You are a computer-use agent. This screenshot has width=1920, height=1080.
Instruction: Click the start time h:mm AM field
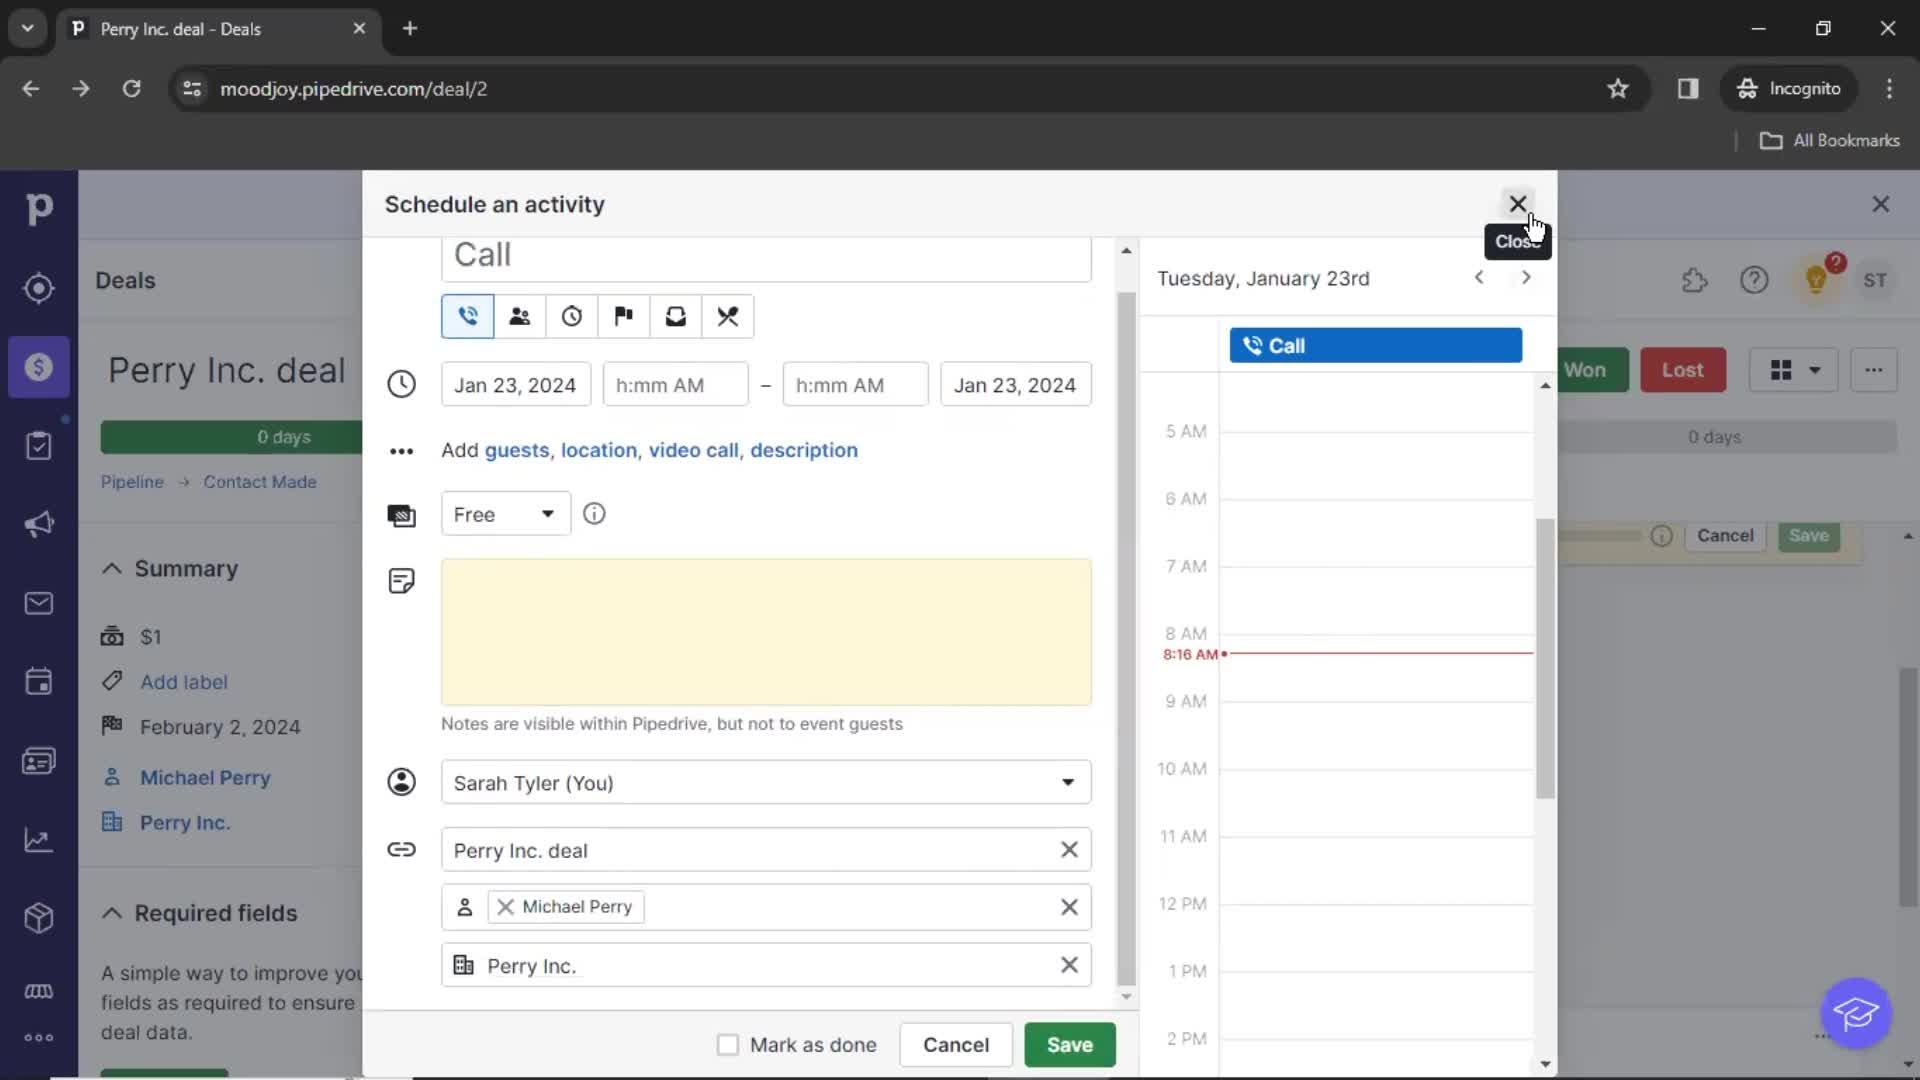pos(675,385)
